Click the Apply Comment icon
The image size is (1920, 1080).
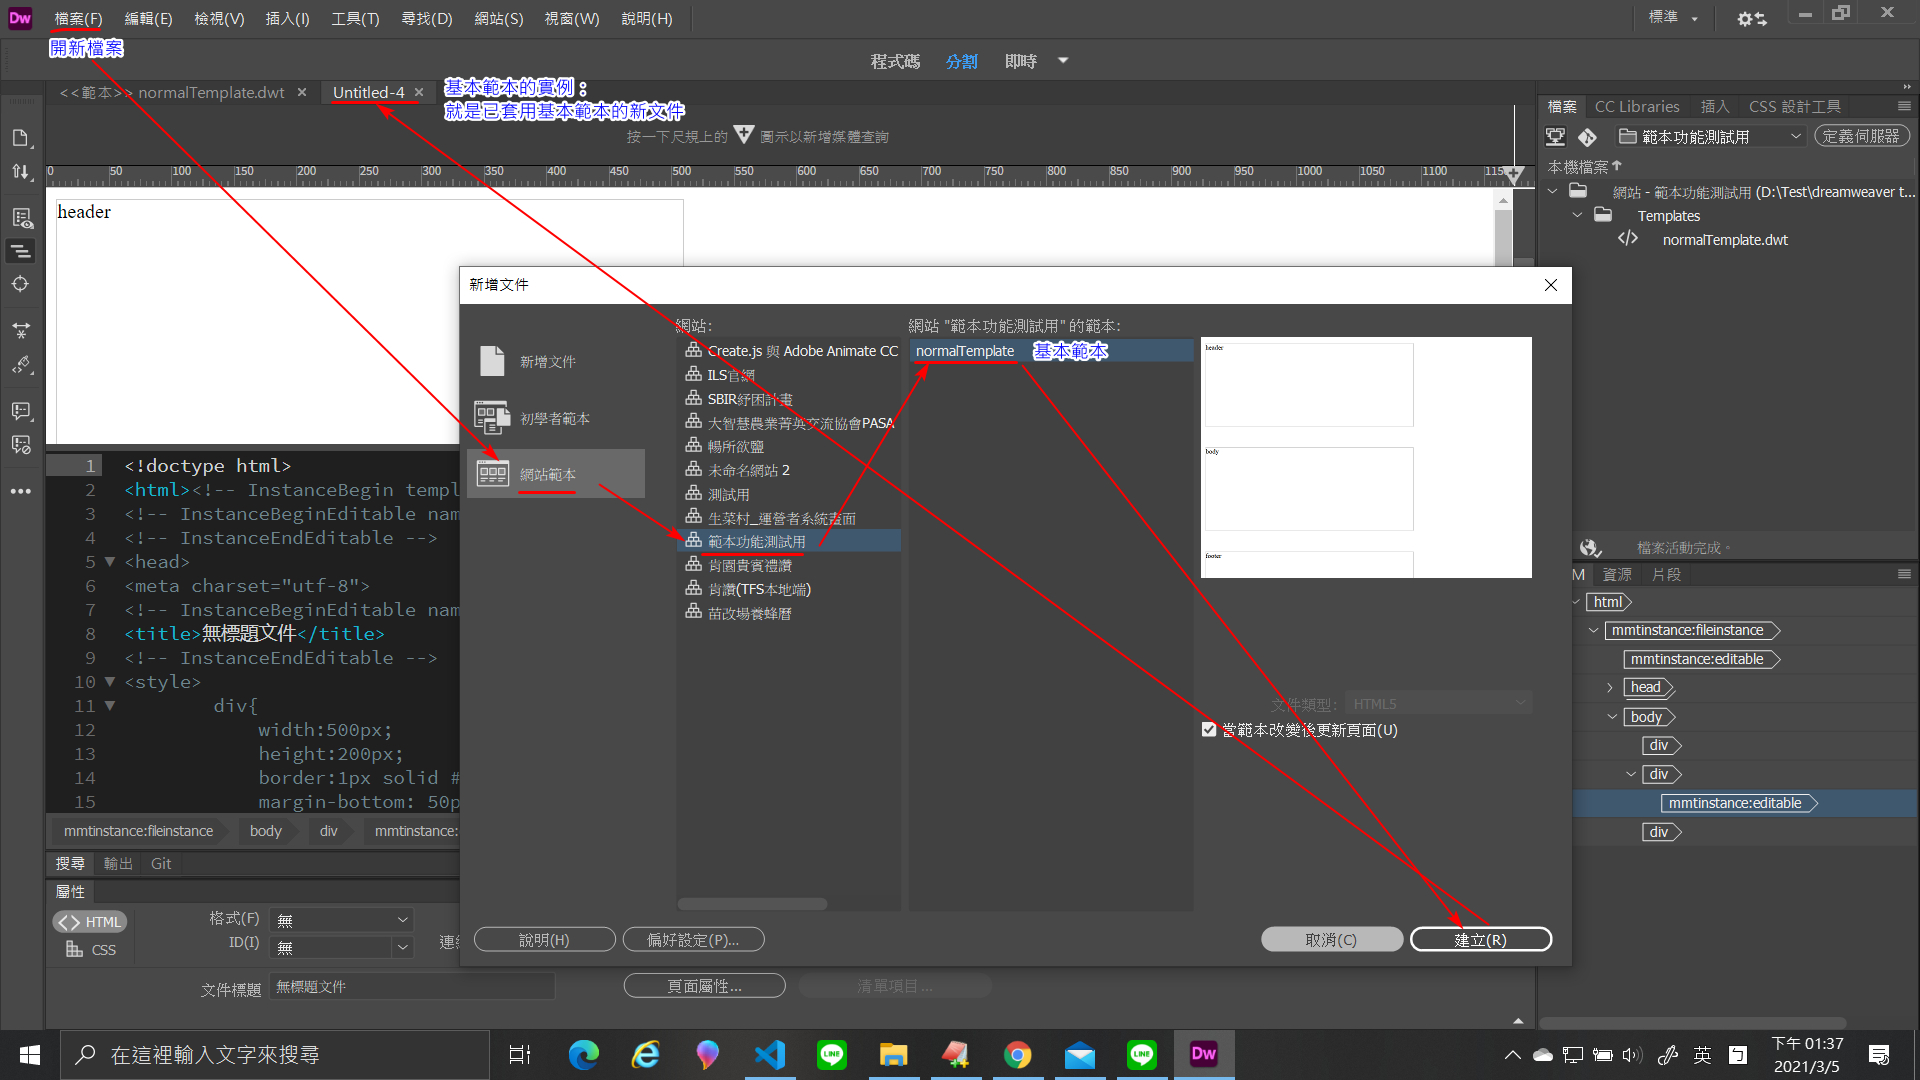21,410
